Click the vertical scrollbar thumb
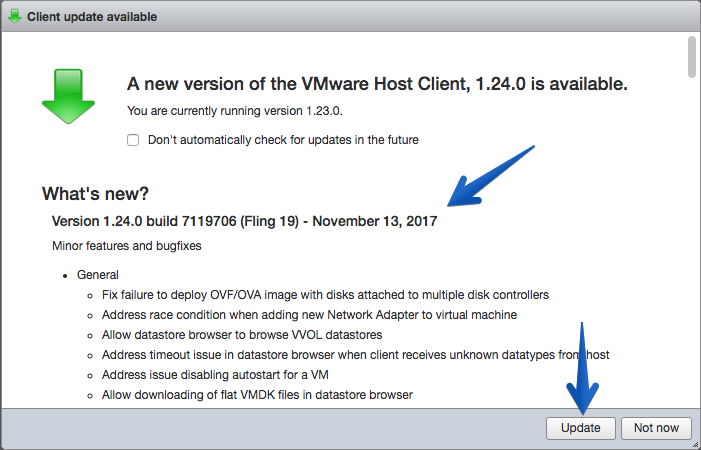 pos(692,57)
